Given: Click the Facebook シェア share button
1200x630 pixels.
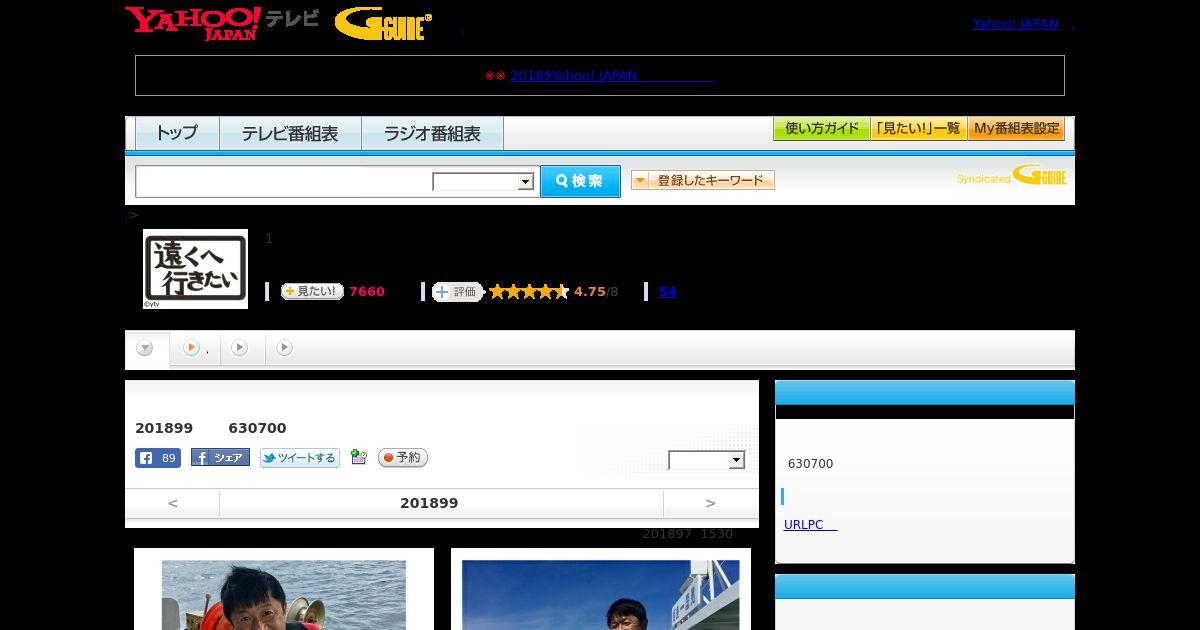Looking at the screenshot, I should 220,458.
